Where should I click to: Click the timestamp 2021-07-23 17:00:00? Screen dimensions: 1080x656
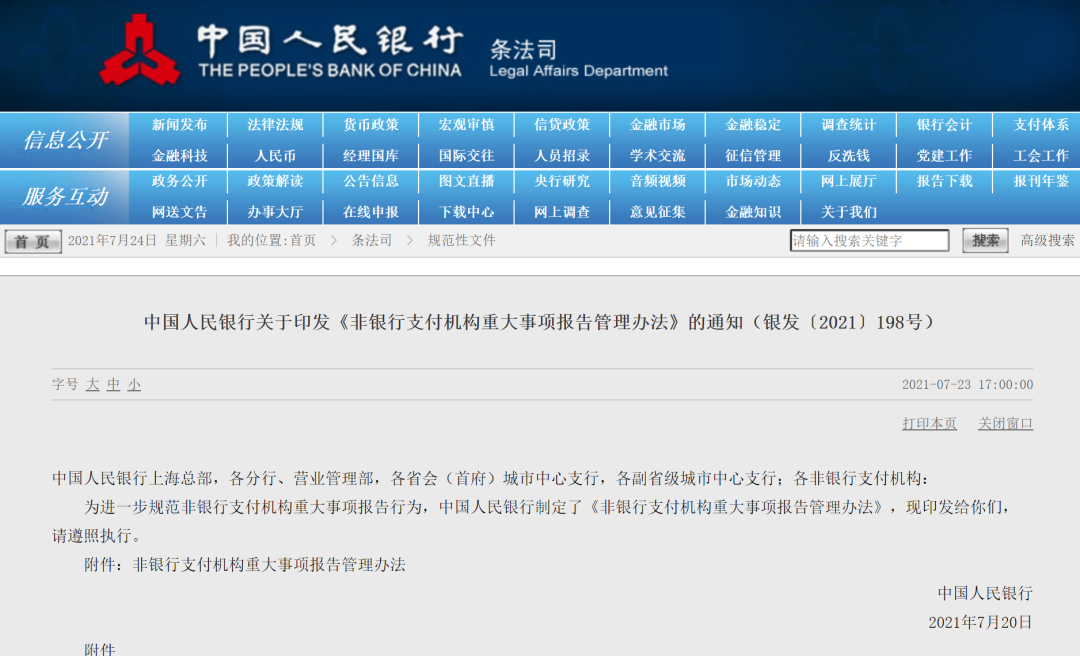[x=967, y=385]
